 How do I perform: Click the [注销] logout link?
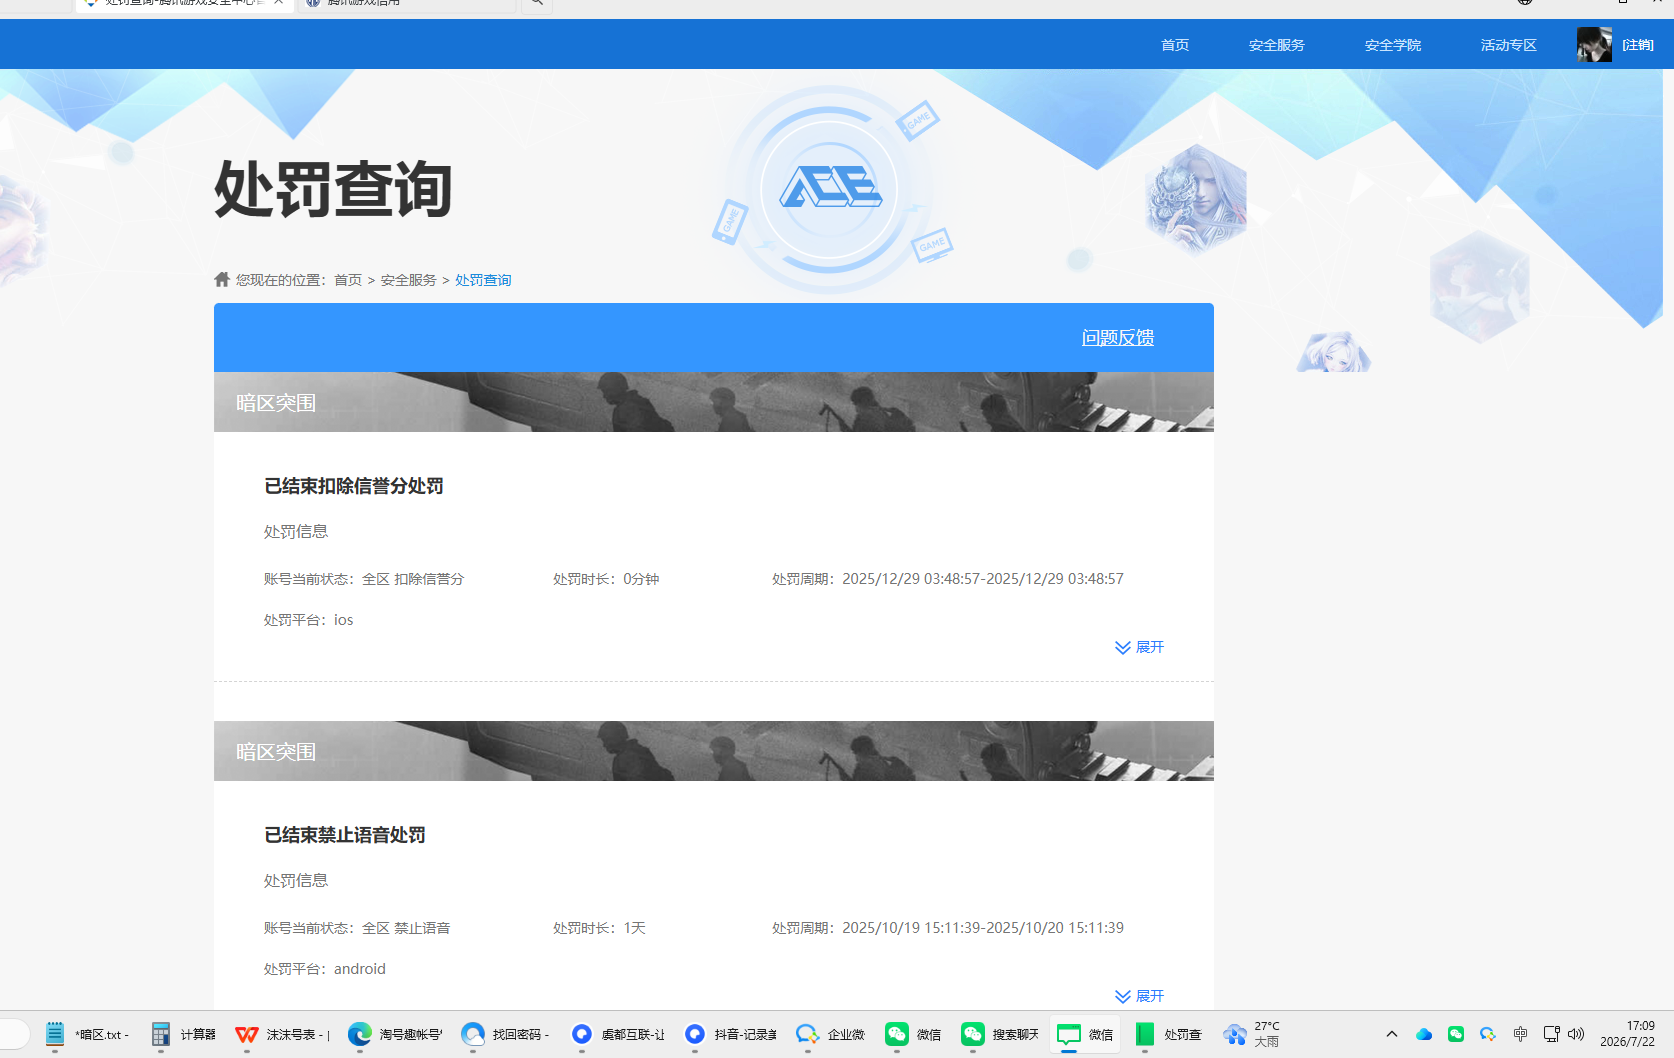(1638, 45)
